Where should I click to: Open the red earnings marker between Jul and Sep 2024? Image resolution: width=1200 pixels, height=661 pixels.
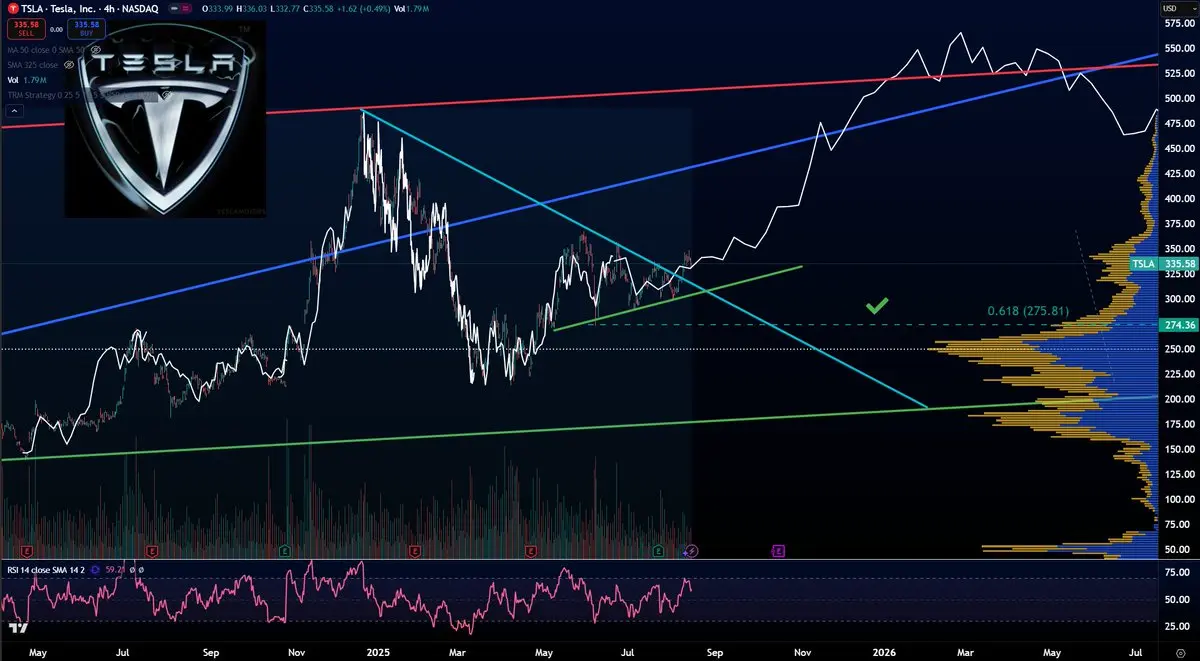[x=151, y=550]
